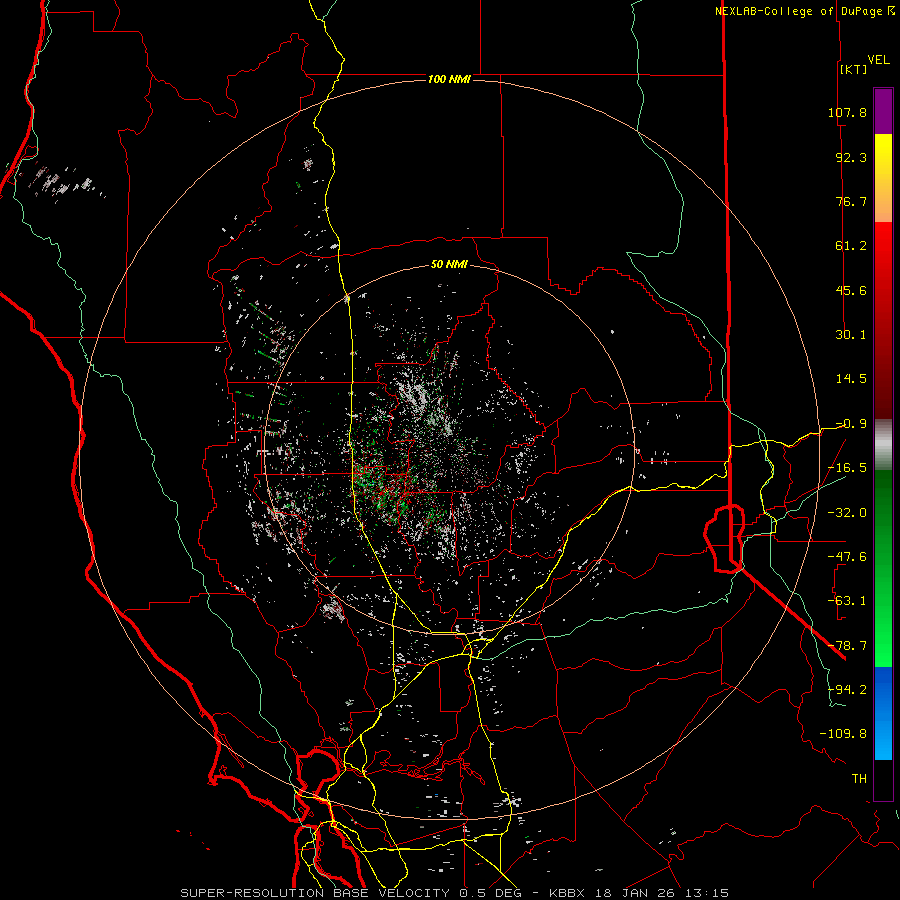Image resolution: width=900 pixels, height=900 pixels.
Task: Select the -109.8 value on the scale
Action: click(x=843, y=734)
